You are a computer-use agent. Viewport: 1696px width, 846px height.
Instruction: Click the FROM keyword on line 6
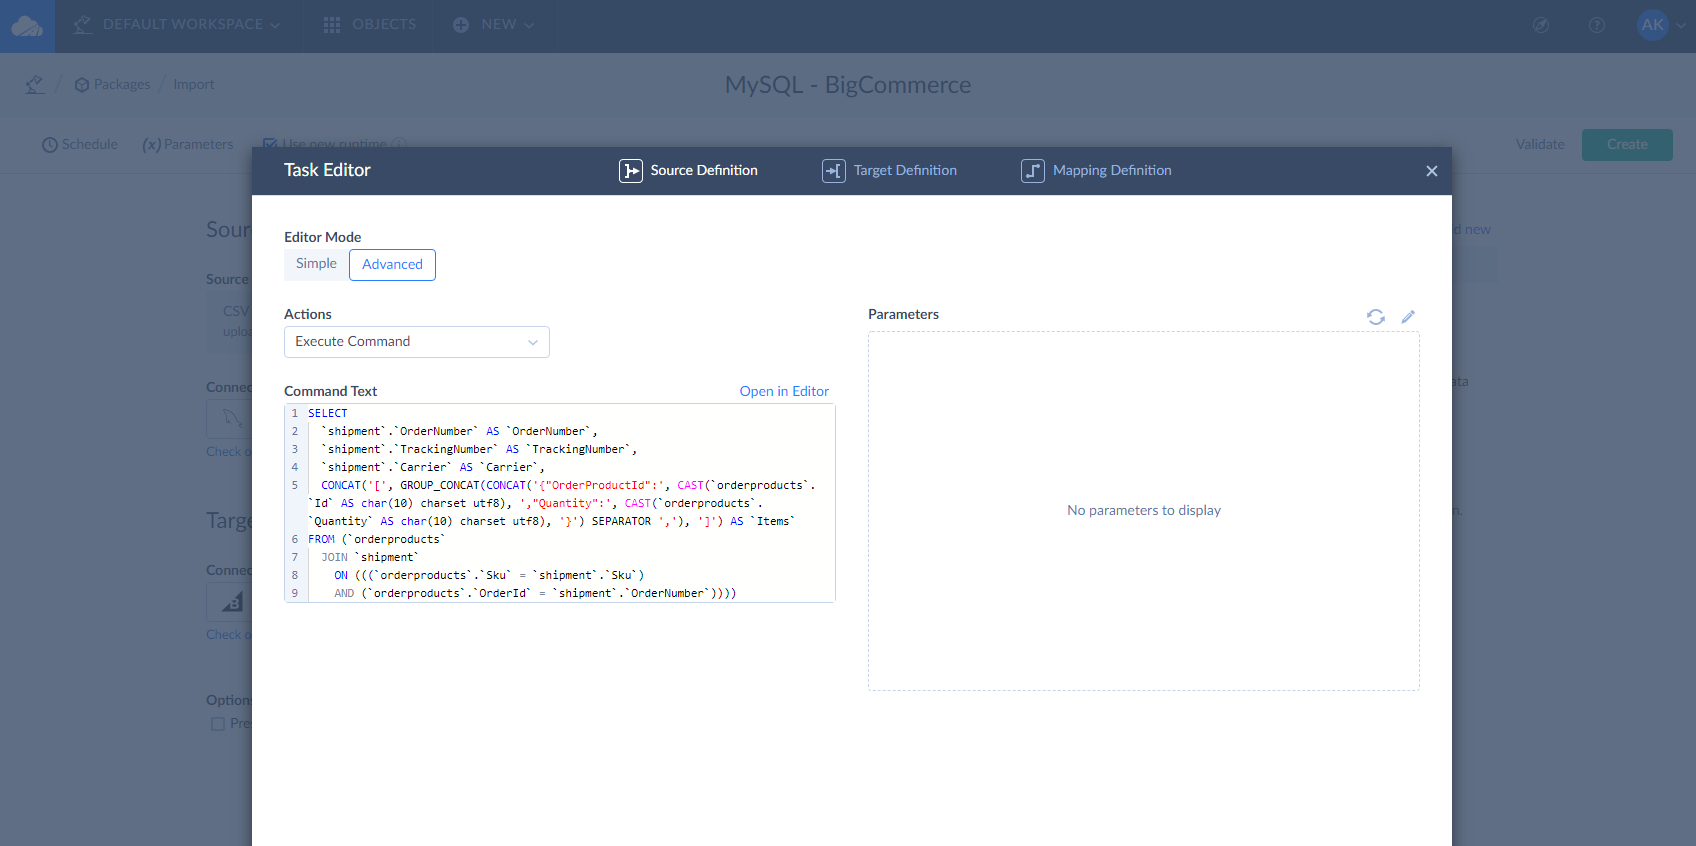tap(321, 539)
